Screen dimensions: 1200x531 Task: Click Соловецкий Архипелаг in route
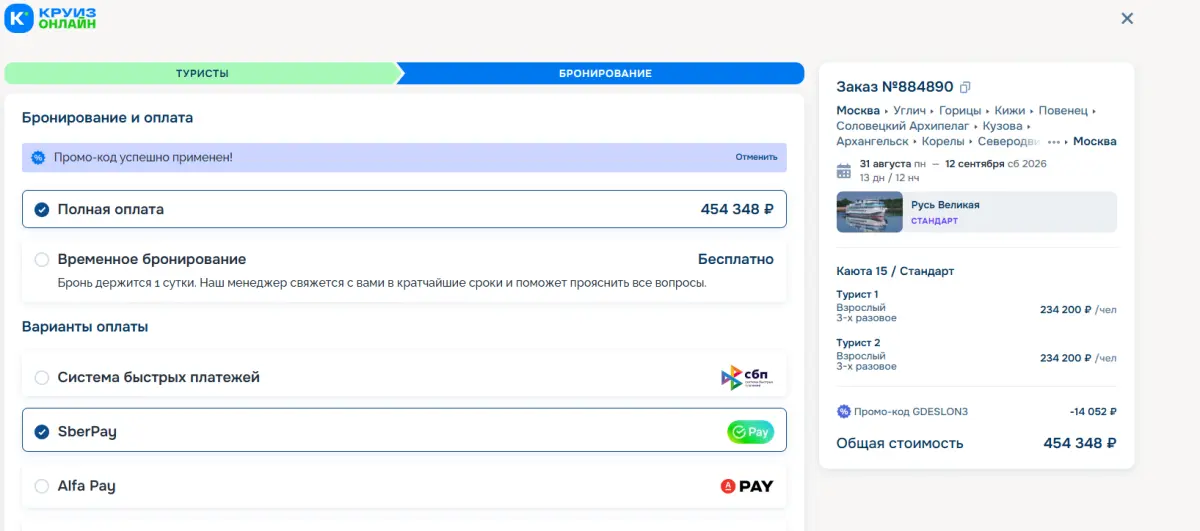tap(903, 126)
